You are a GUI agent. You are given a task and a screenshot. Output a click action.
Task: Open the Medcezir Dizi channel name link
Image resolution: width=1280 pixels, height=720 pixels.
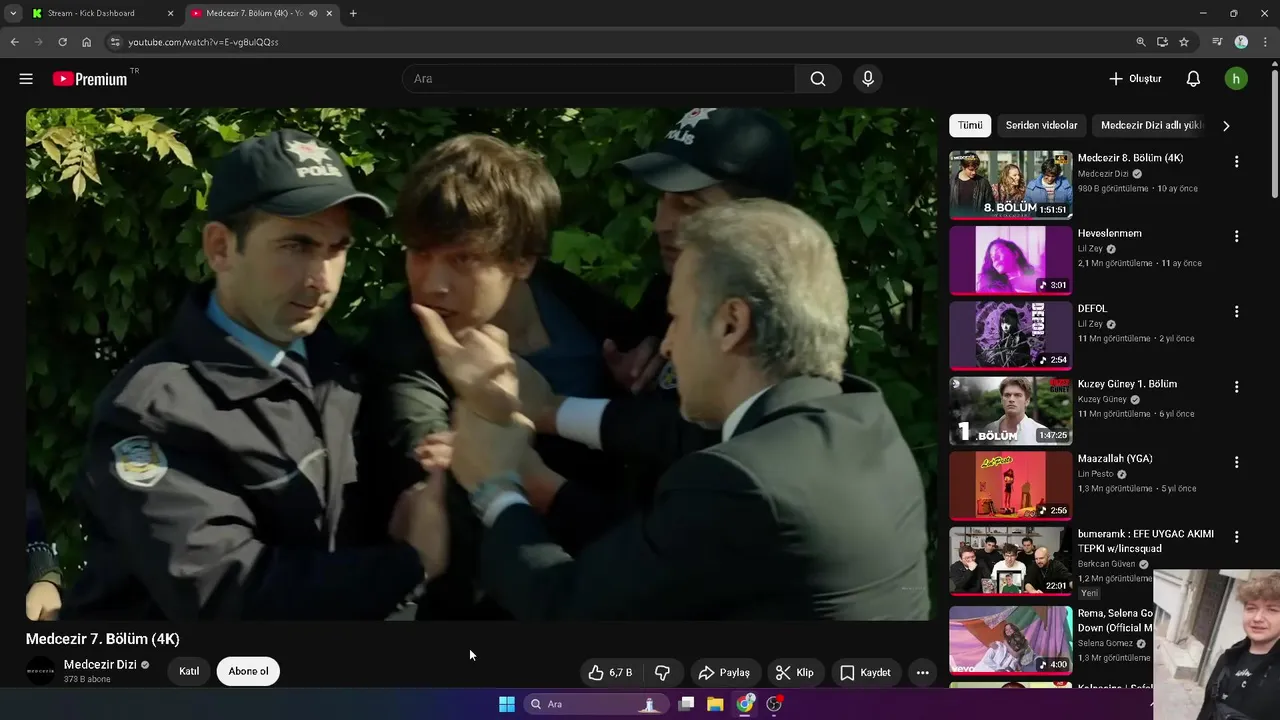point(100,665)
